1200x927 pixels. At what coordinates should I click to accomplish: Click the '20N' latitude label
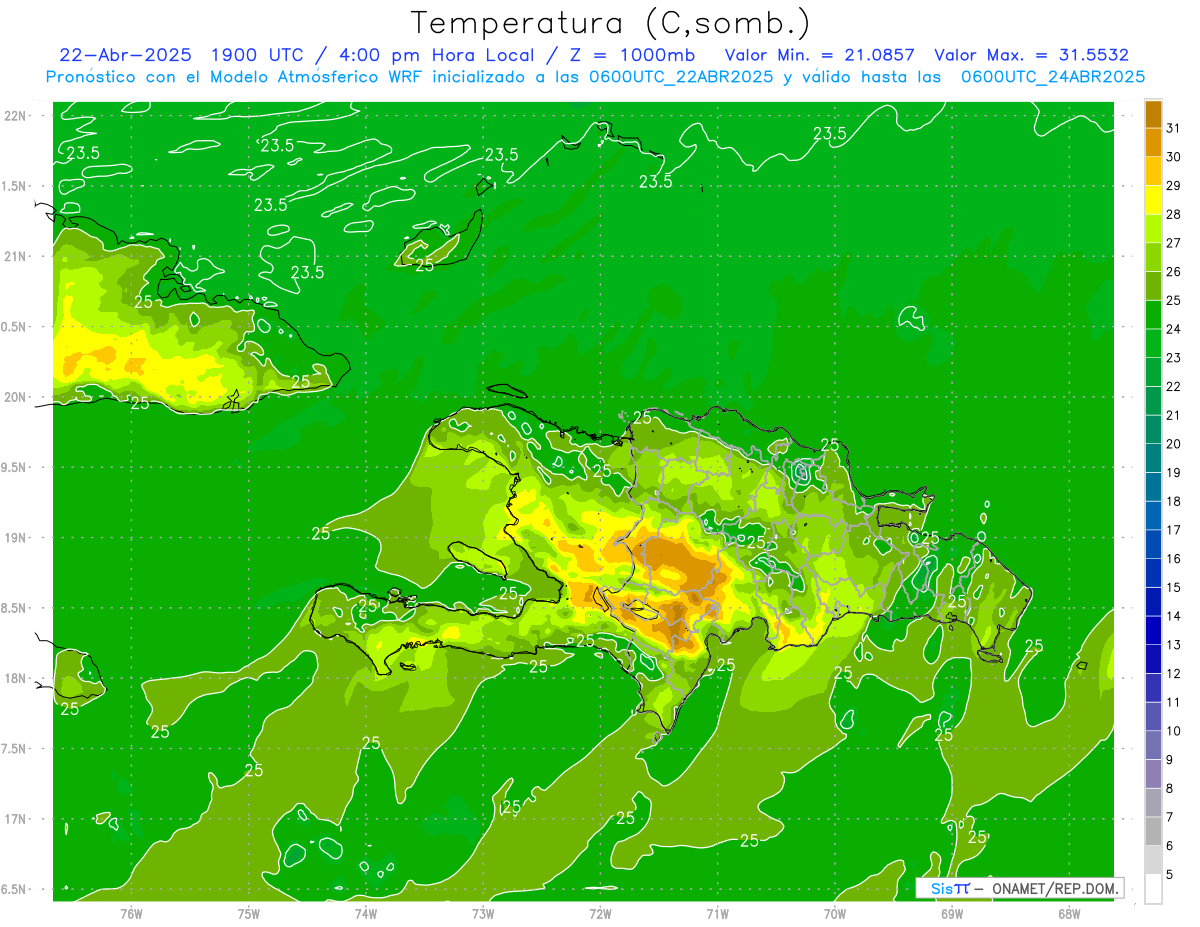[x=15, y=397]
